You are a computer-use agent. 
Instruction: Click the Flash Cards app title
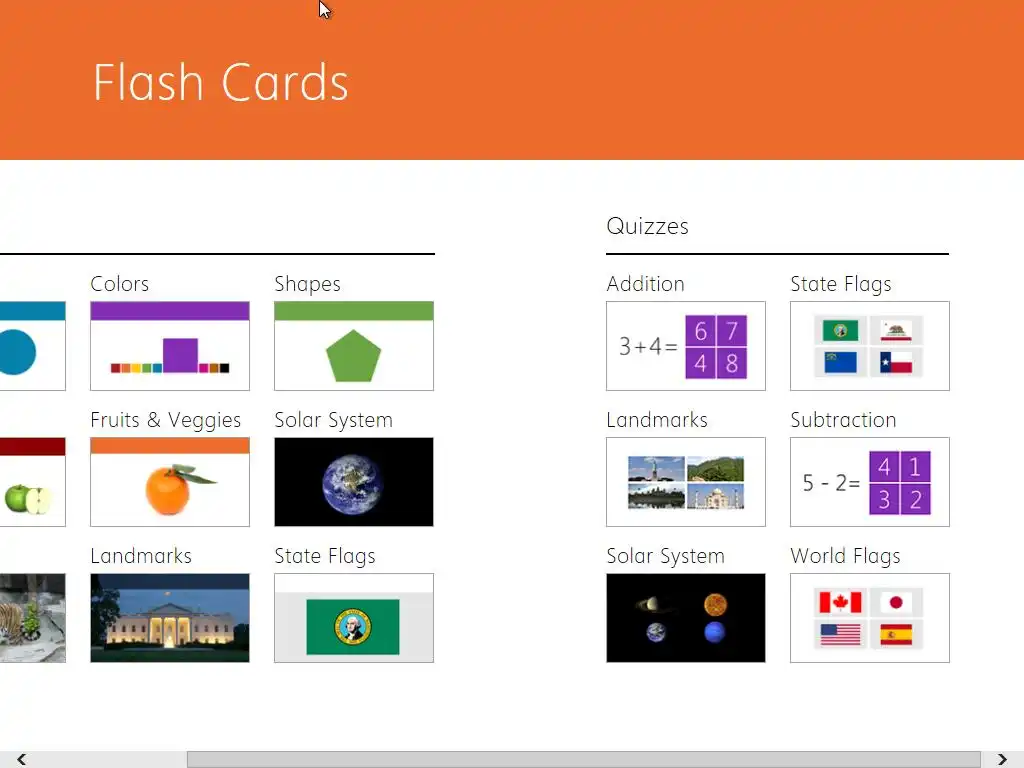click(x=221, y=82)
